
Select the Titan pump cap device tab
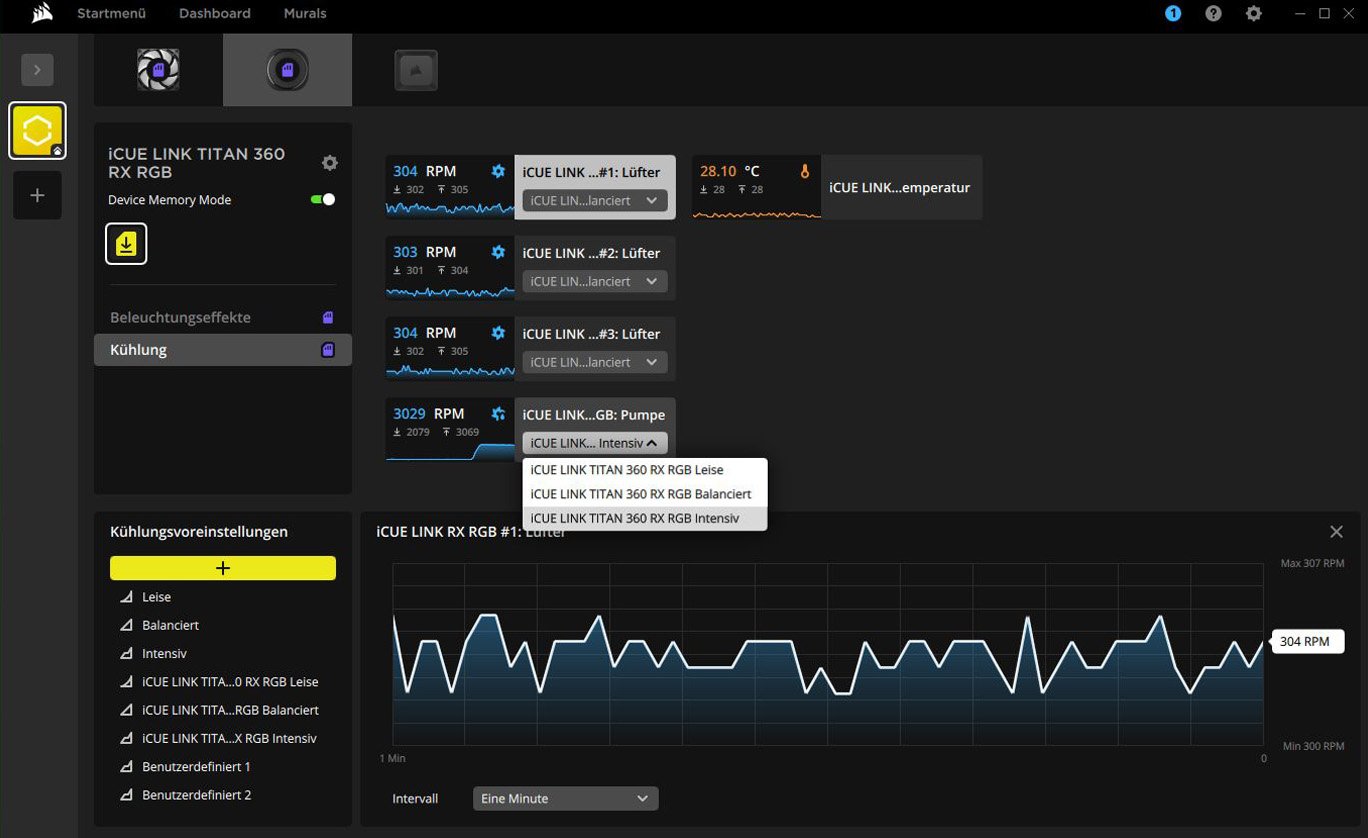[287, 70]
